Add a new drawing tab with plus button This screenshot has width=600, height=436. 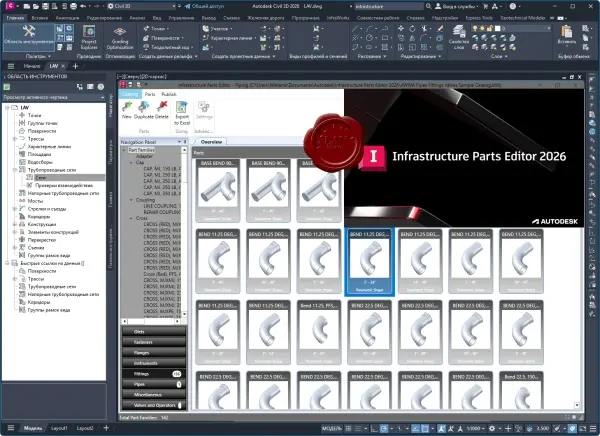point(75,66)
